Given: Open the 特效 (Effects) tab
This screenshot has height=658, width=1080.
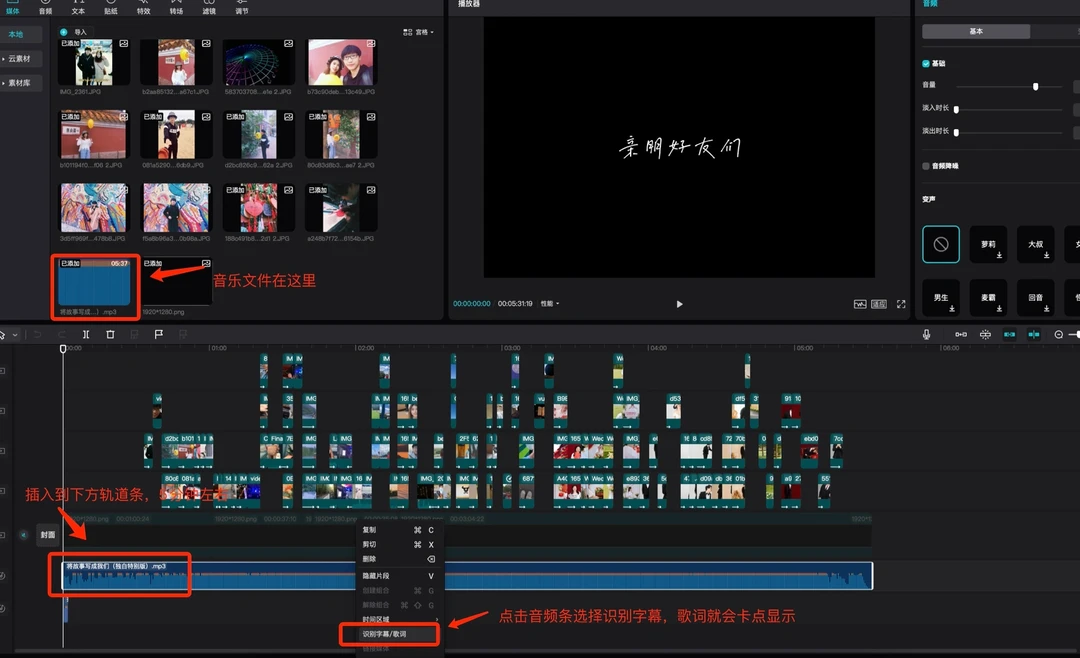Looking at the screenshot, I should point(143,7).
